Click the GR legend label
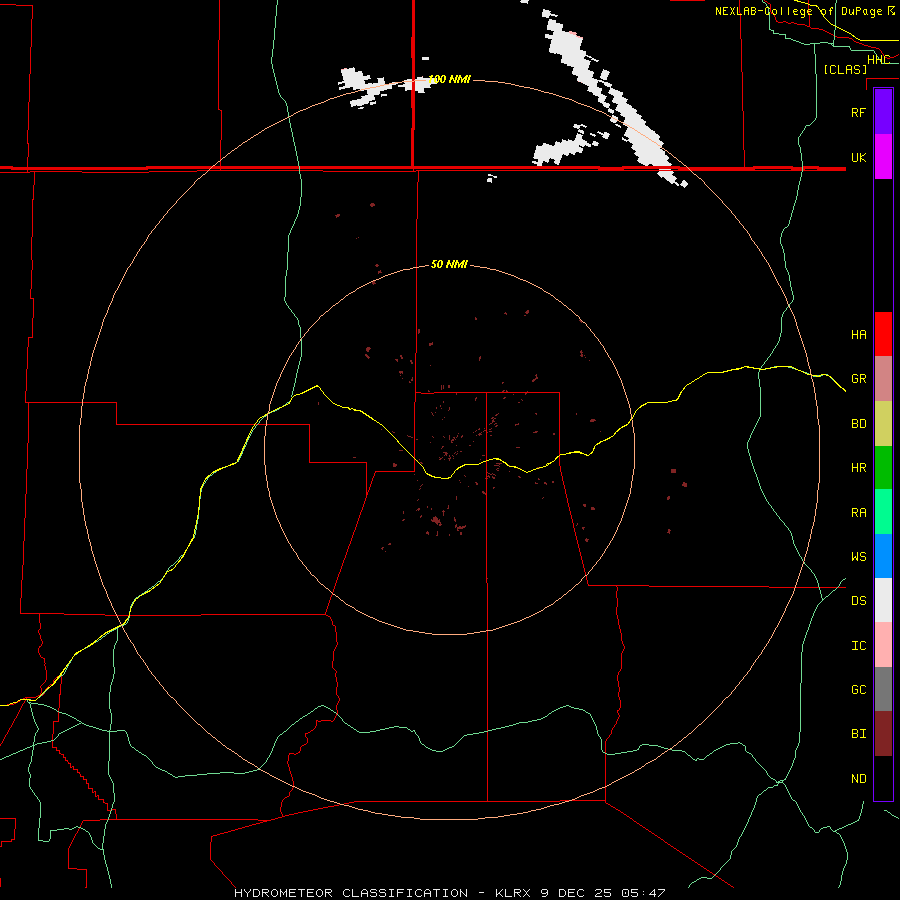The width and height of the screenshot is (900, 900). pos(858,379)
